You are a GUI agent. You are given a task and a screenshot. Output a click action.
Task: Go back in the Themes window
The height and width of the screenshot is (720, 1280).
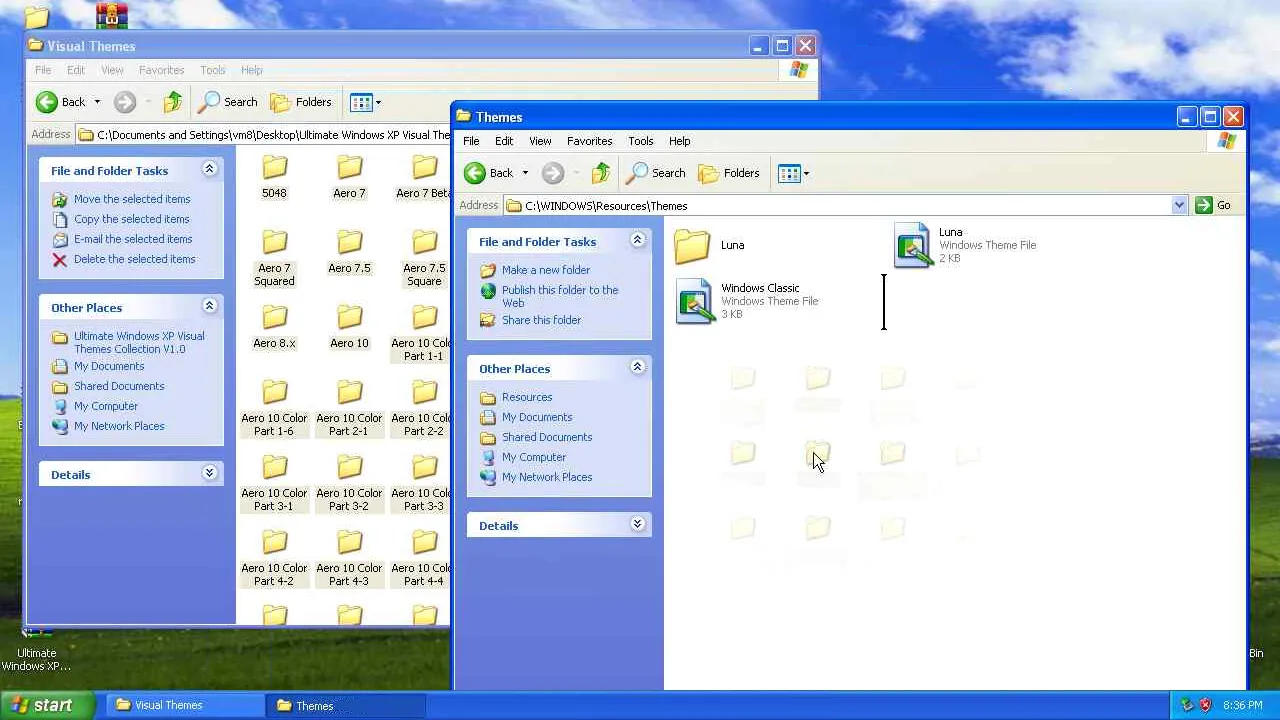tap(488, 173)
